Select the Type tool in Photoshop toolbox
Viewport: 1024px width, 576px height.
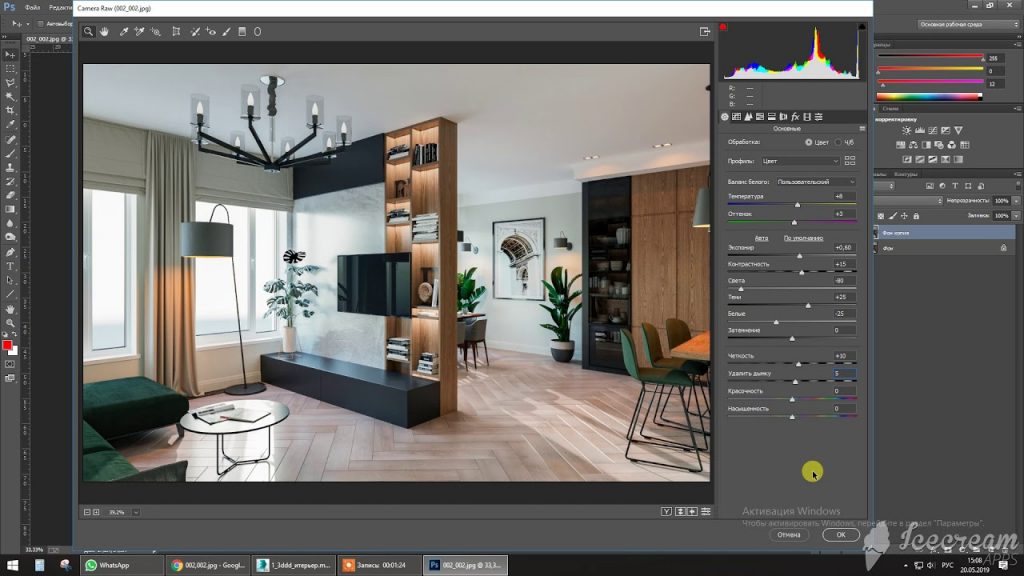click(10, 266)
